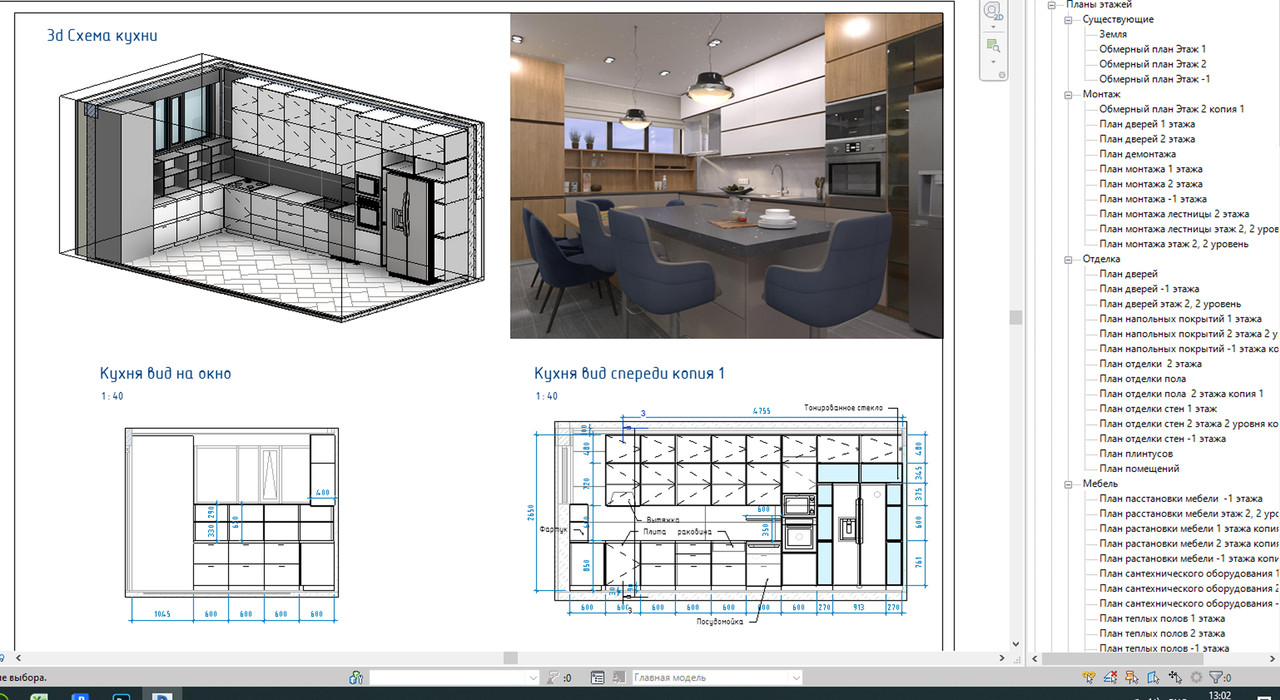Open План монтажа 1 этажа

pos(1150,169)
